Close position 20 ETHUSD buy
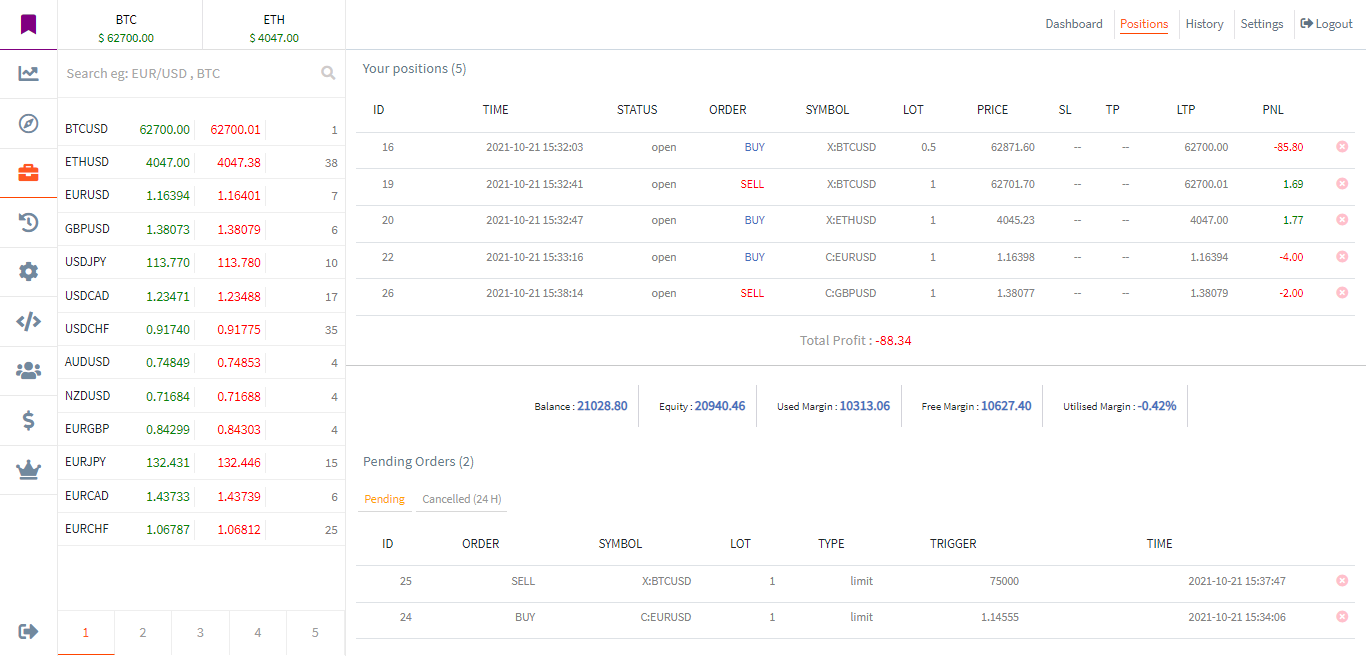This screenshot has width=1366, height=656. [x=1342, y=220]
